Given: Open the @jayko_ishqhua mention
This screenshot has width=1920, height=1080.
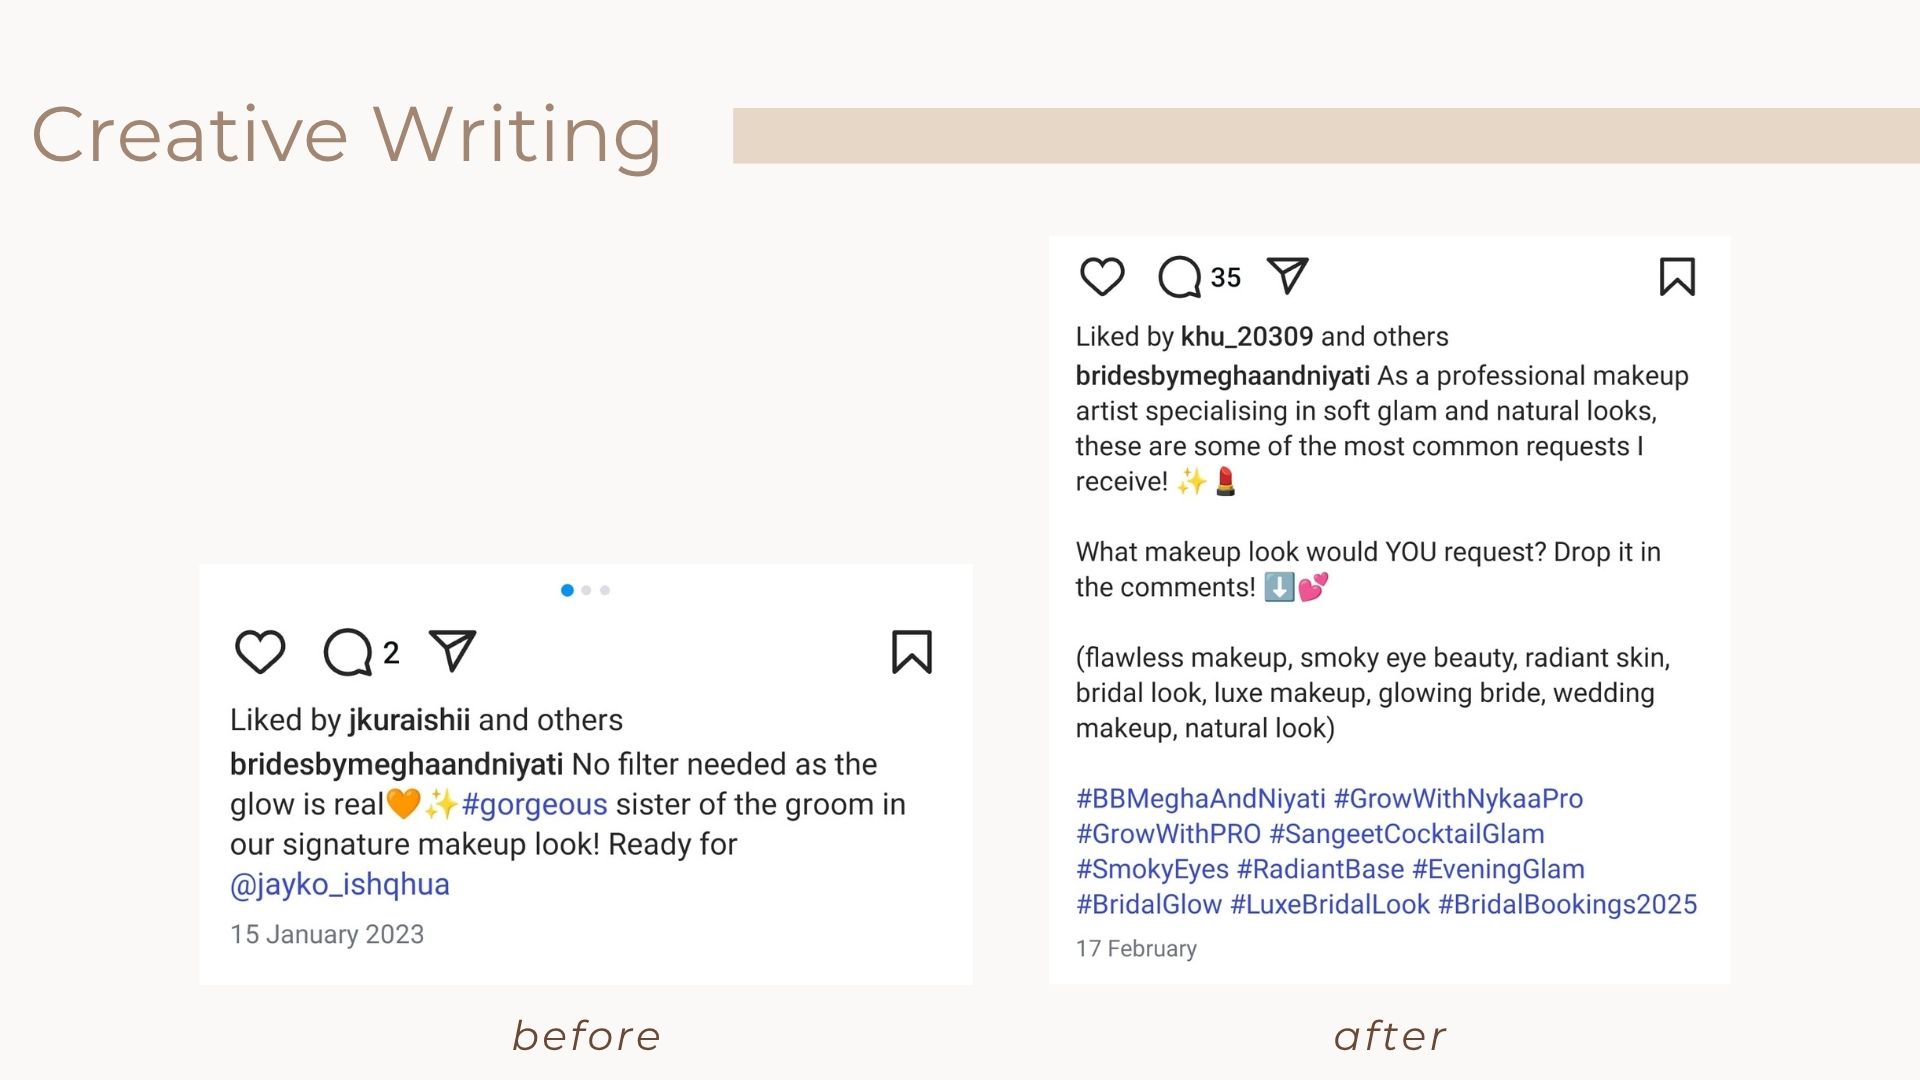Looking at the screenshot, I should tap(340, 885).
